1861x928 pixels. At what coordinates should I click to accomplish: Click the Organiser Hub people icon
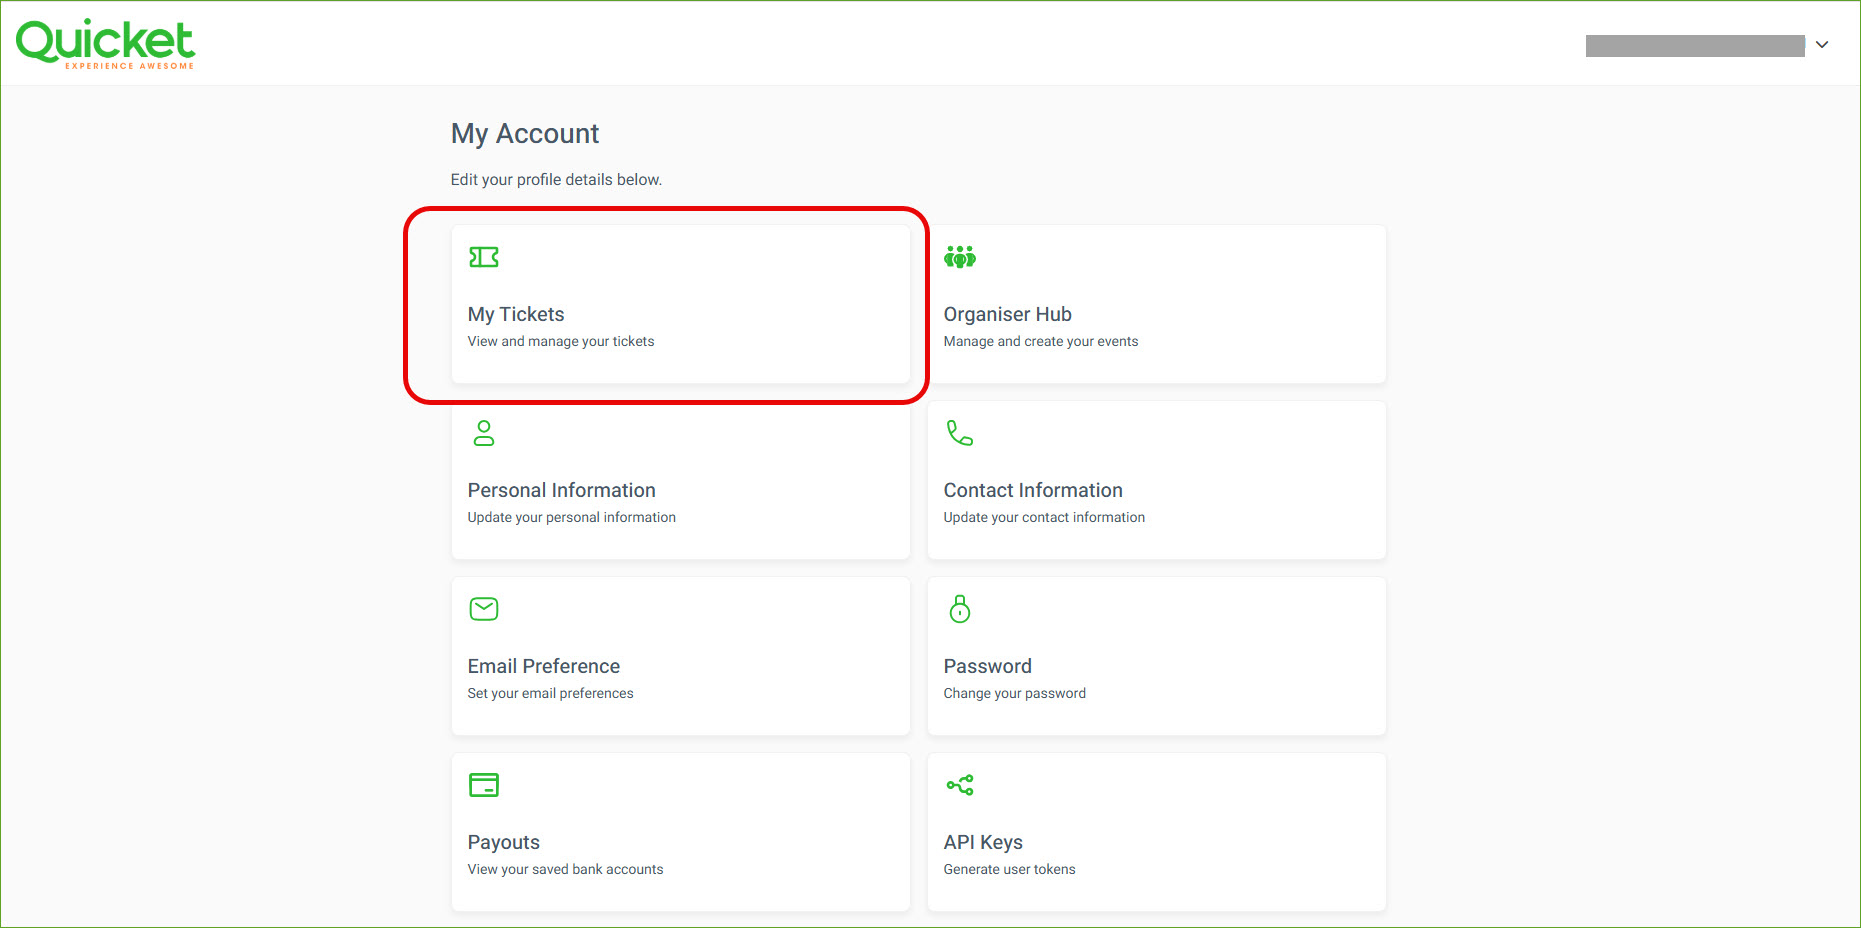click(960, 257)
